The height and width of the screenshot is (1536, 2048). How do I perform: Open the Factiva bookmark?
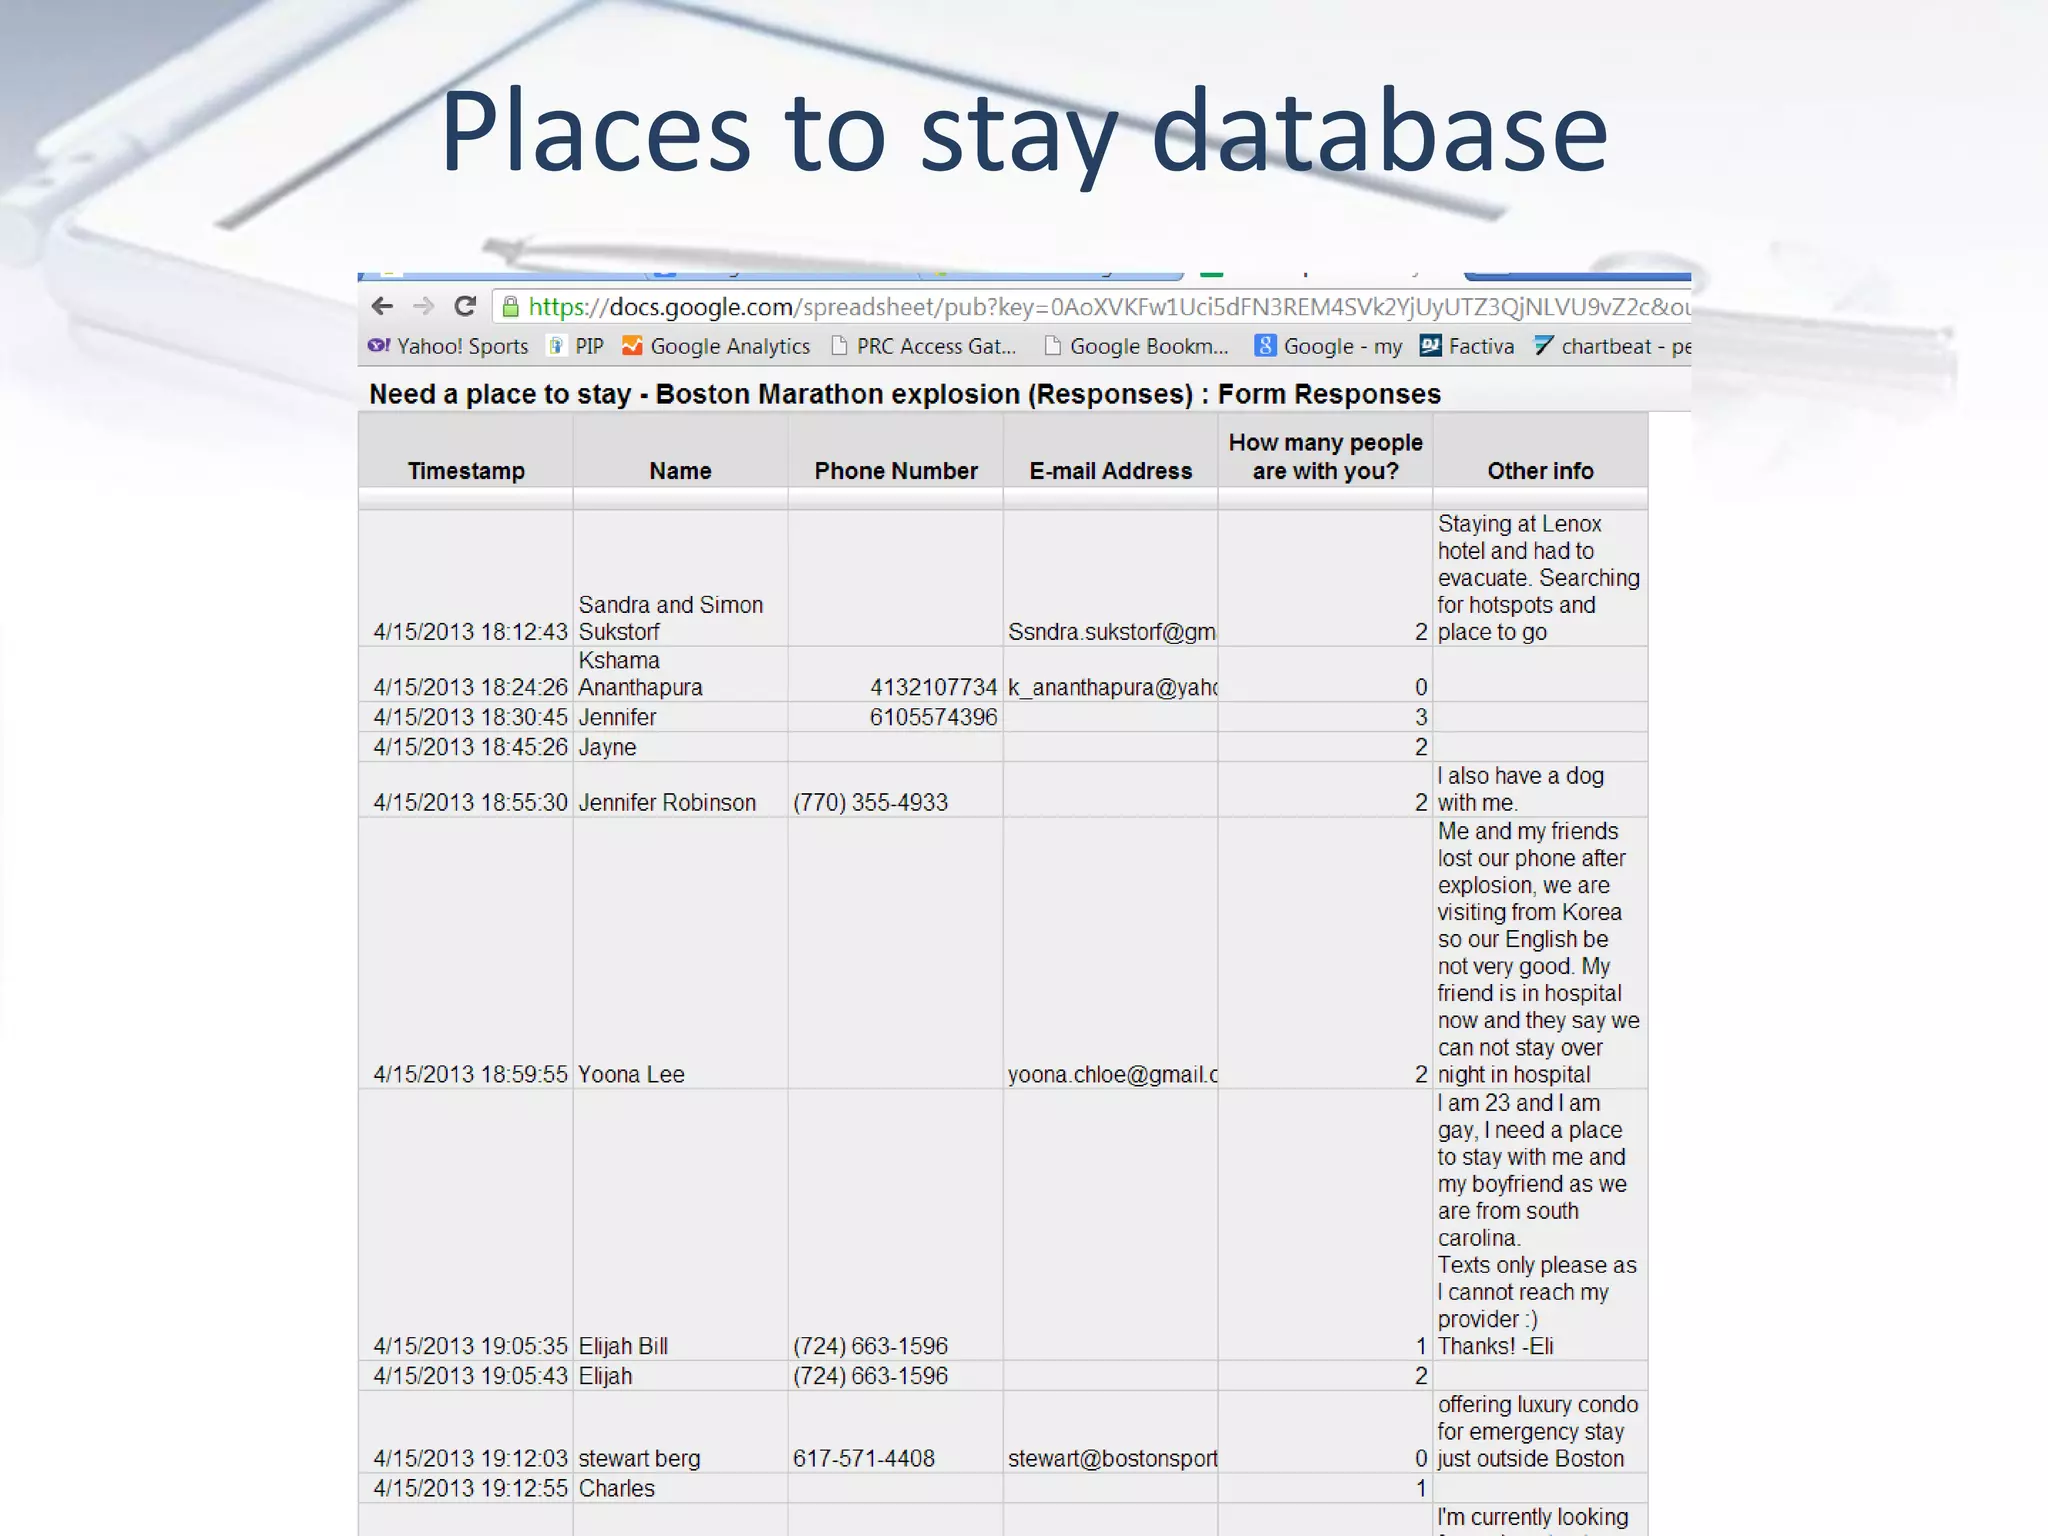(1467, 346)
